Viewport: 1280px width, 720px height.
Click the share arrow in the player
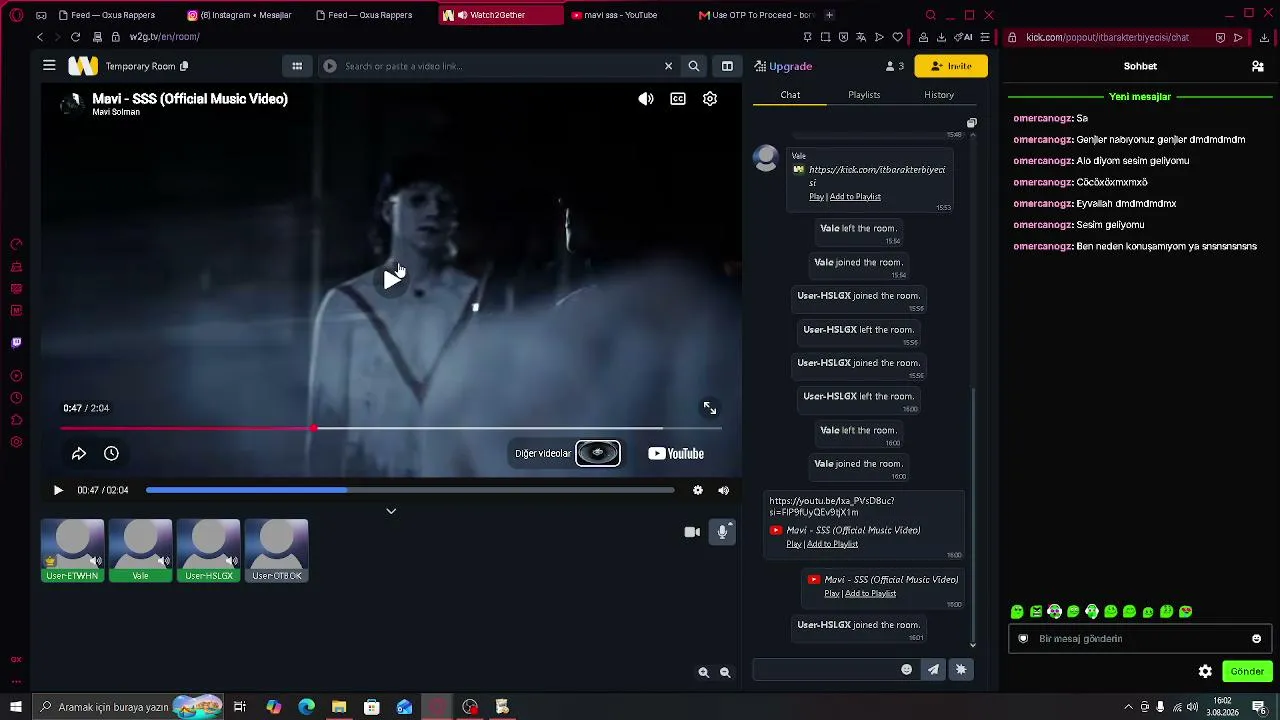pos(79,454)
